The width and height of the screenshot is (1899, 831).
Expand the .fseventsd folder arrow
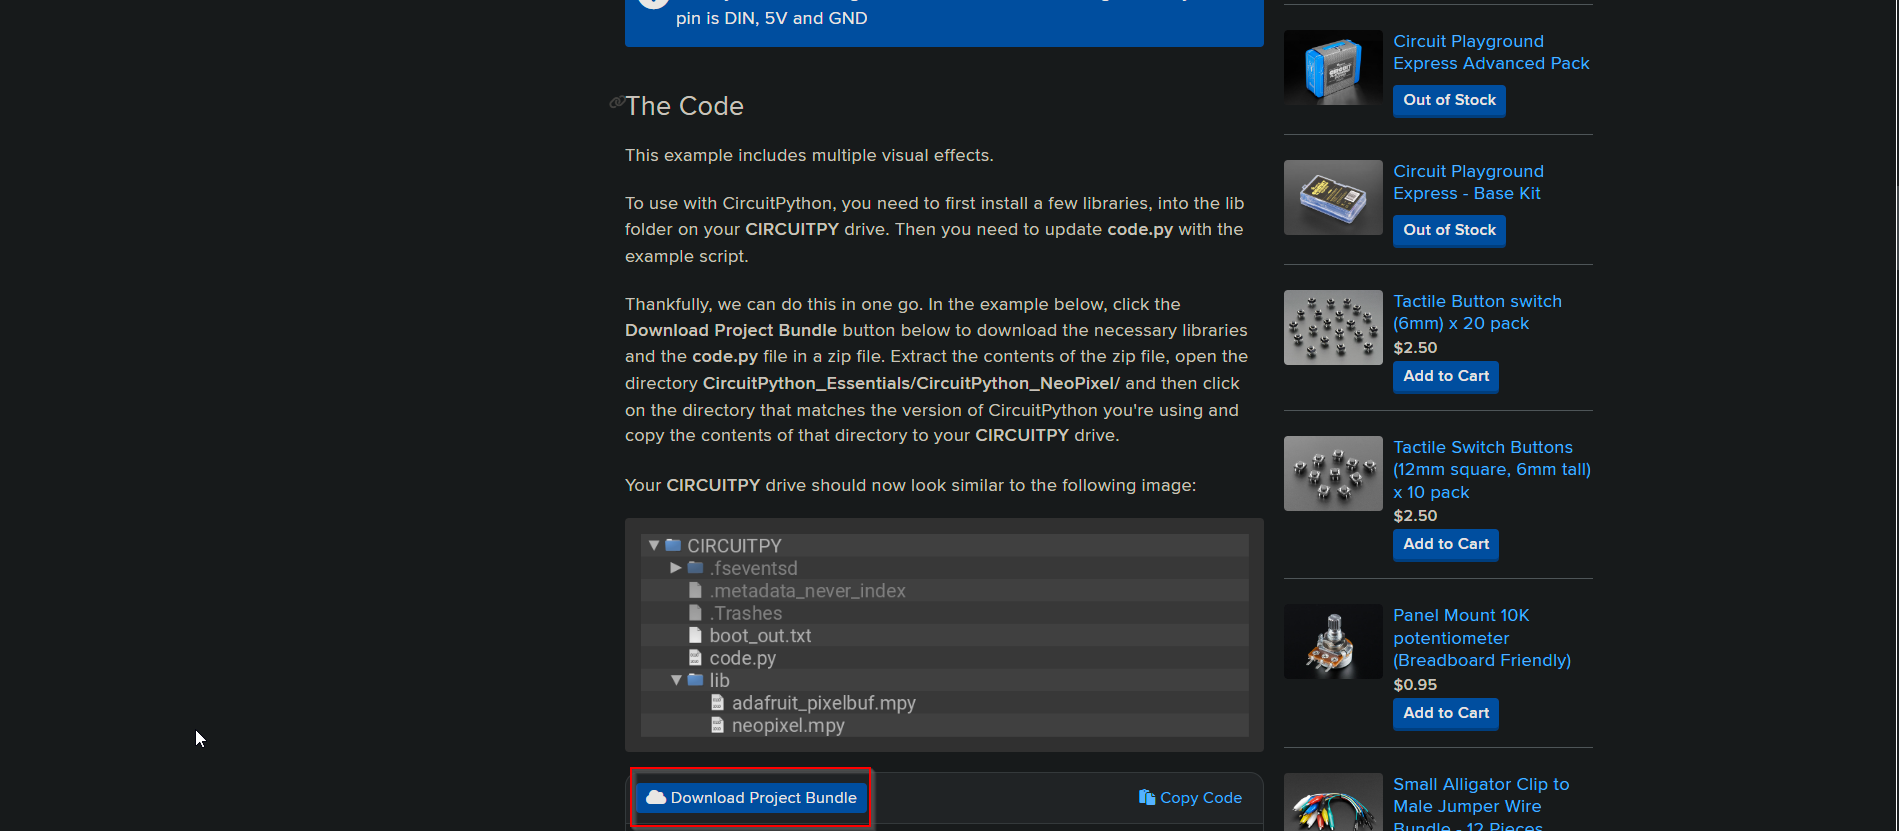tap(676, 568)
